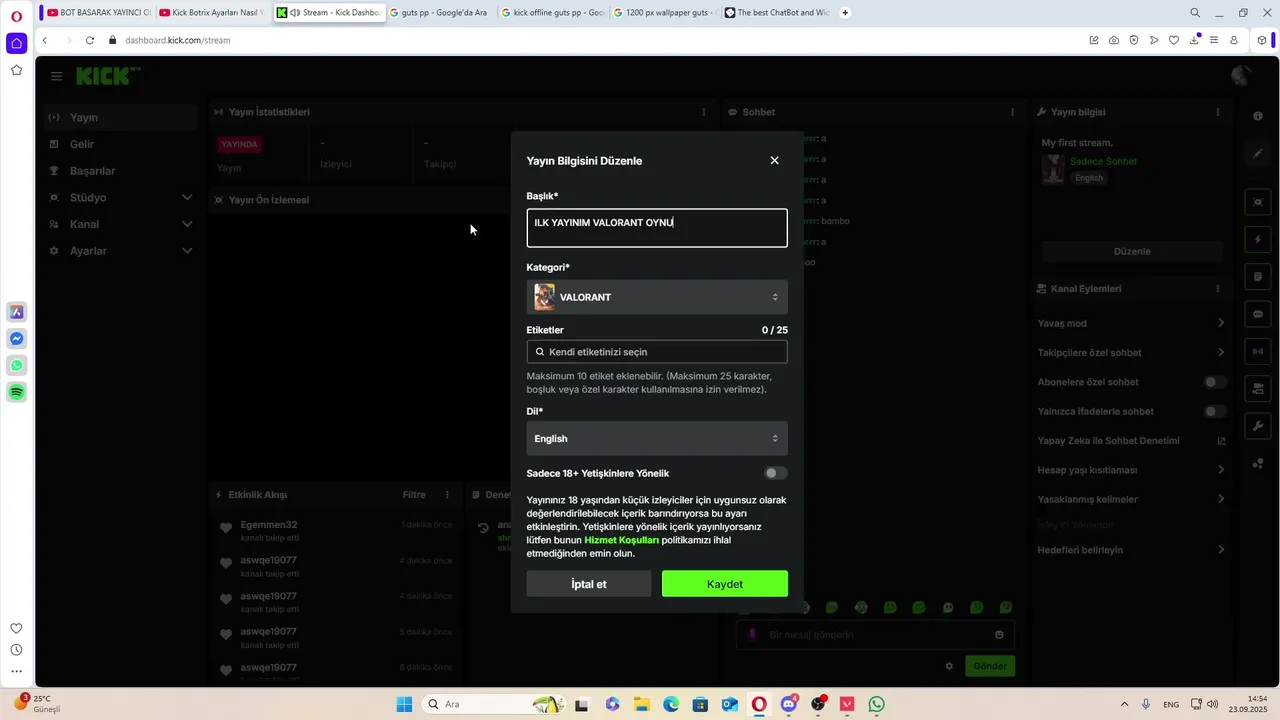Open Kanal Eylemleri panel three-dot options
Image resolution: width=1280 pixels, height=720 pixels.
click(1218, 288)
